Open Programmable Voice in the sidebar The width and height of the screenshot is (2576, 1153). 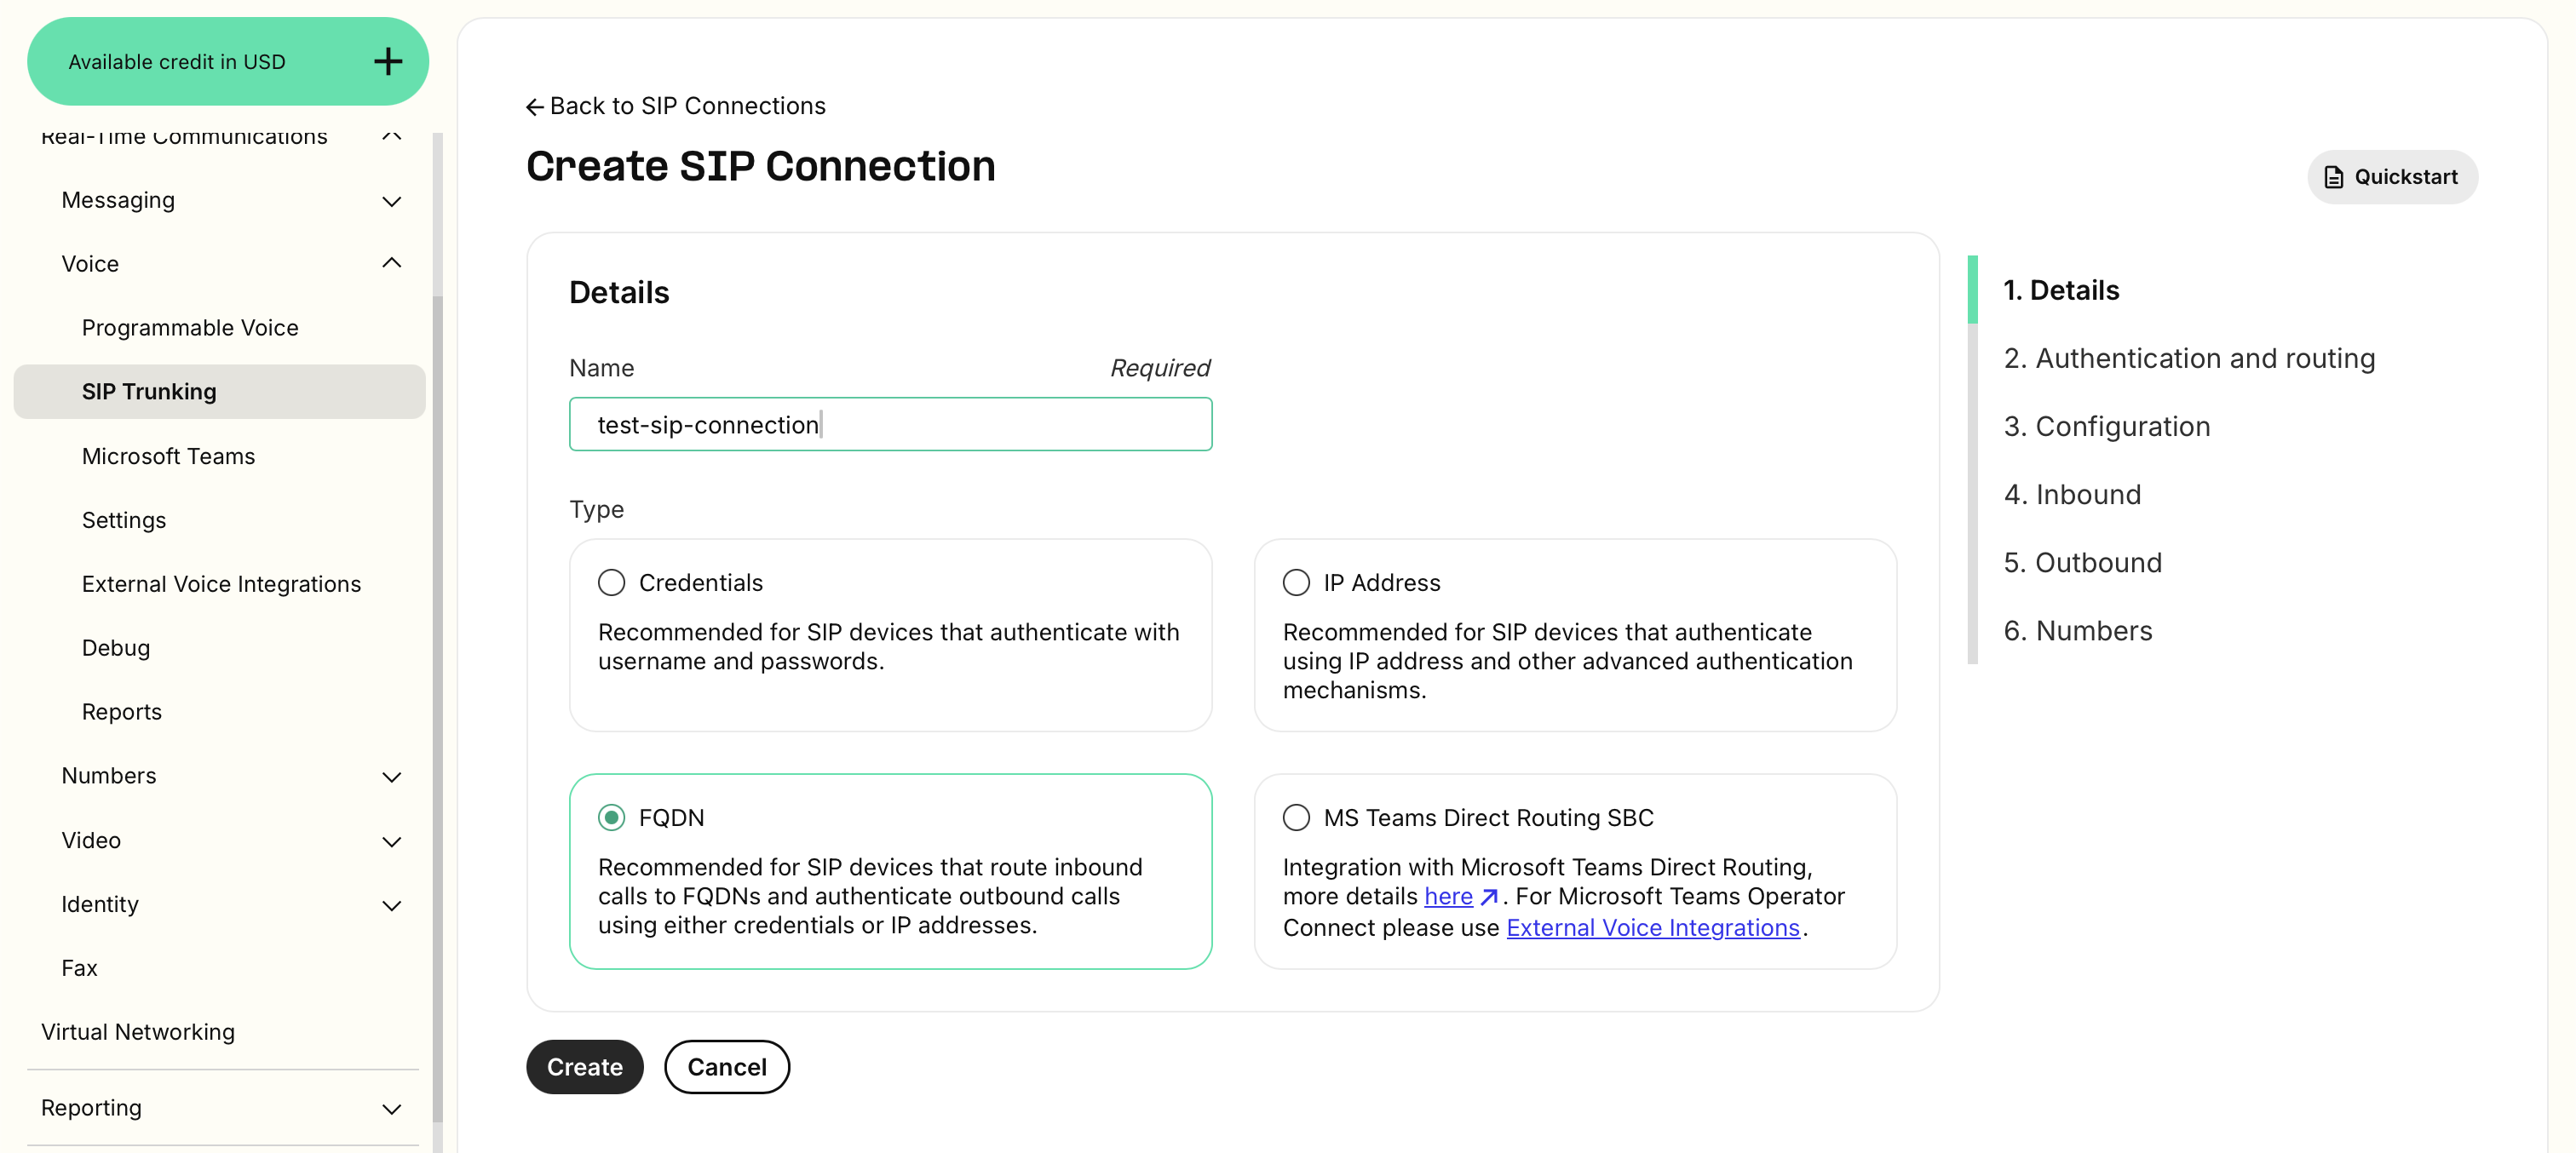(190, 328)
